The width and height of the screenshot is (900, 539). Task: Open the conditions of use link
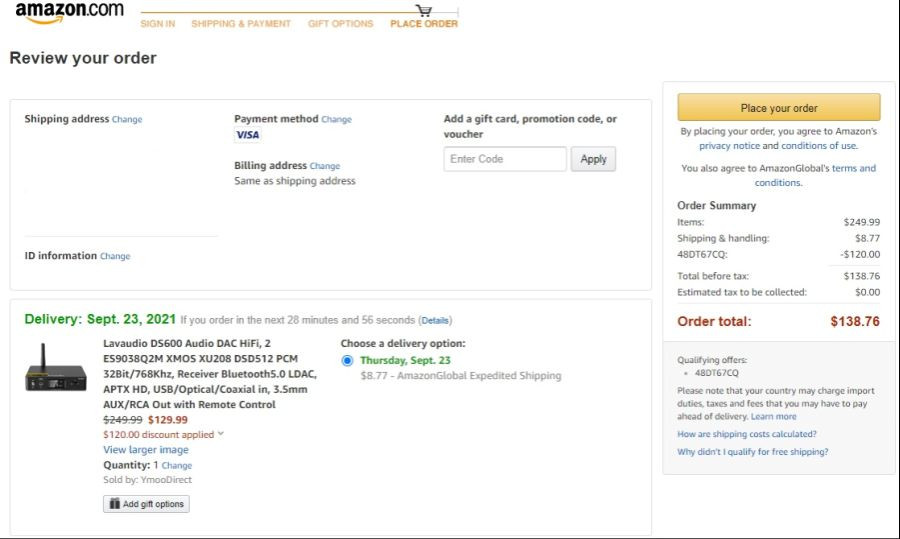818,146
